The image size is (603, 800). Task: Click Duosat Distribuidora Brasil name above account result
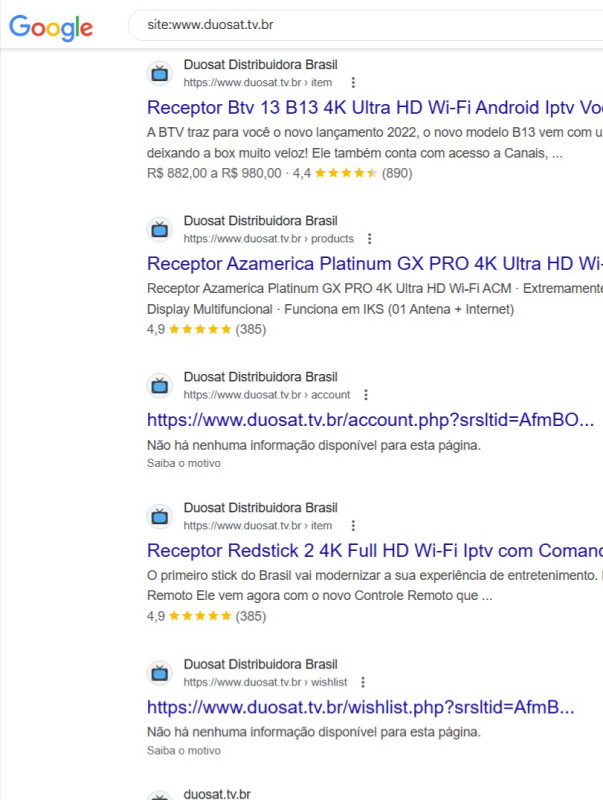tap(261, 377)
